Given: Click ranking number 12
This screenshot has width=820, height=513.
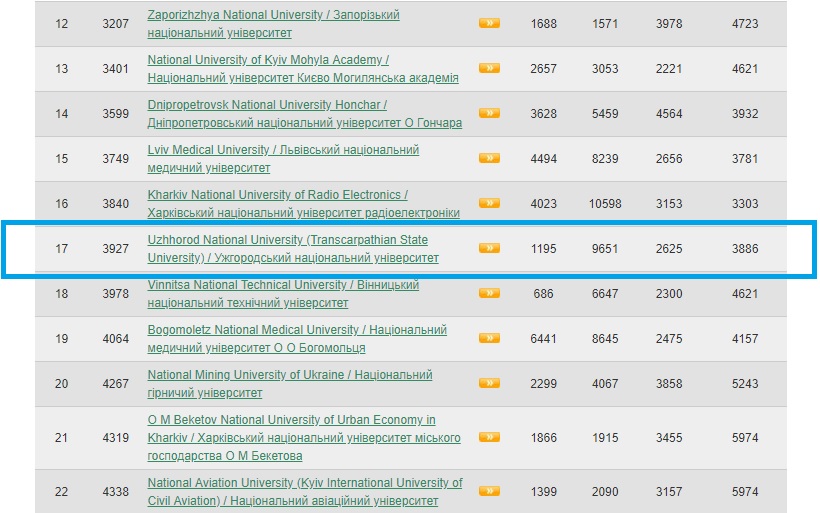Looking at the screenshot, I should (x=62, y=24).
